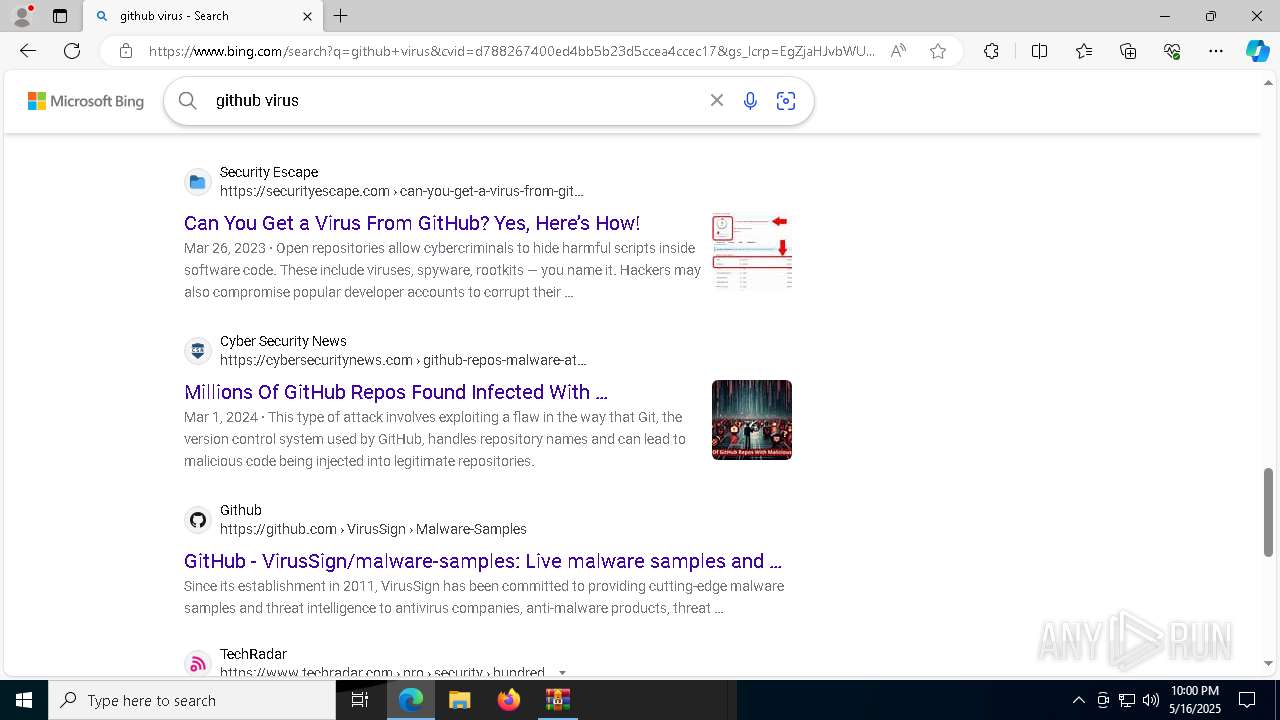The width and height of the screenshot is (1280, 720).
Task: Open the Extensions puzzle icon
Action: pyautogui.click(x=991, y=51)
